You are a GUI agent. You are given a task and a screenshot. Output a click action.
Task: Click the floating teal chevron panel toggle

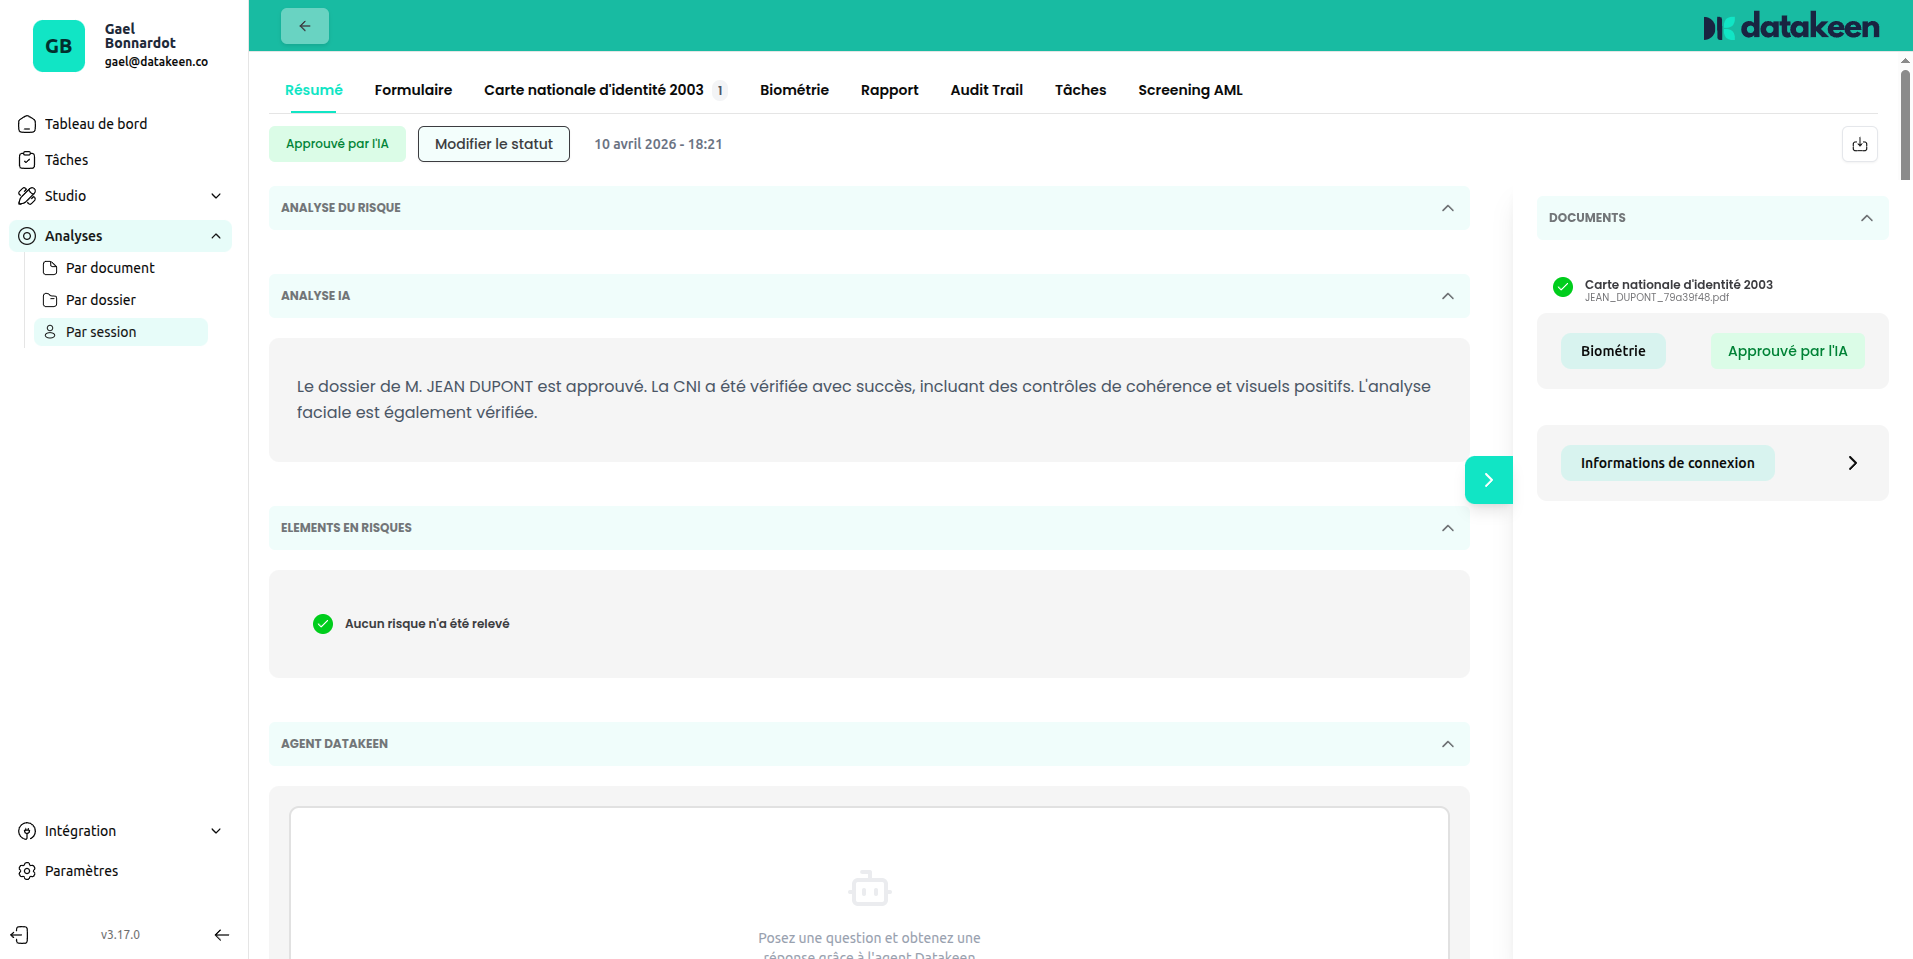click(x=1488, y=480)
